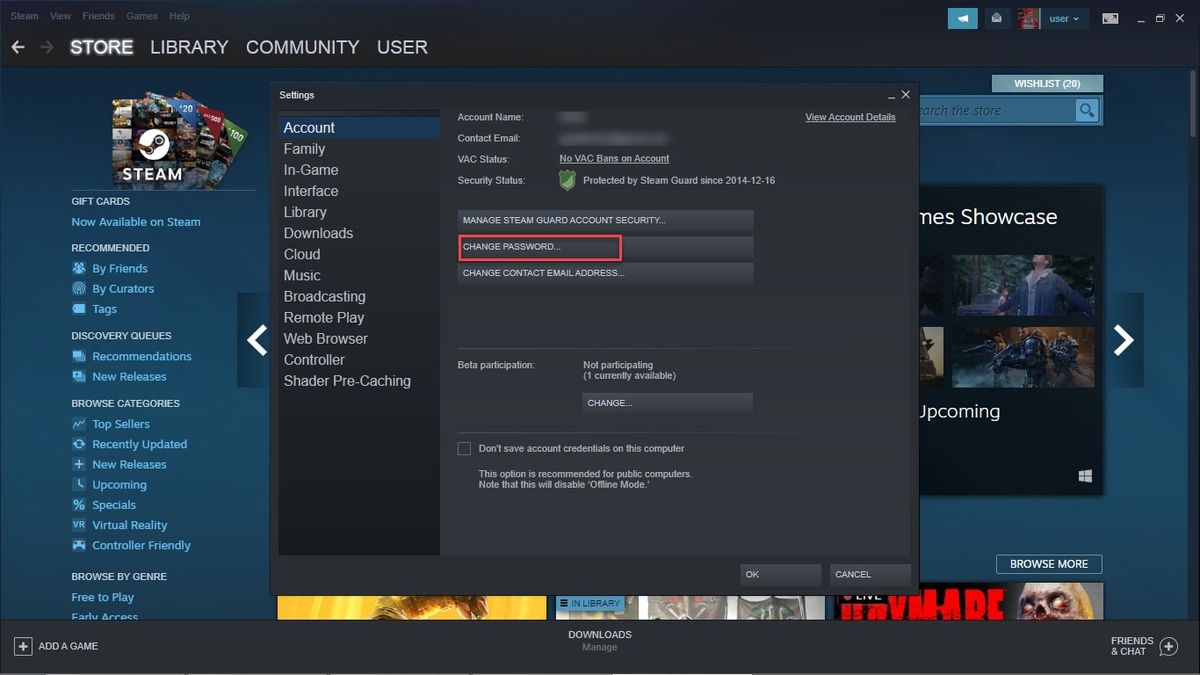This screenshot has width=1200, height=675.
Task: Click the user avatar picture
Action: pyautogui.click(x=1028, y=18)
